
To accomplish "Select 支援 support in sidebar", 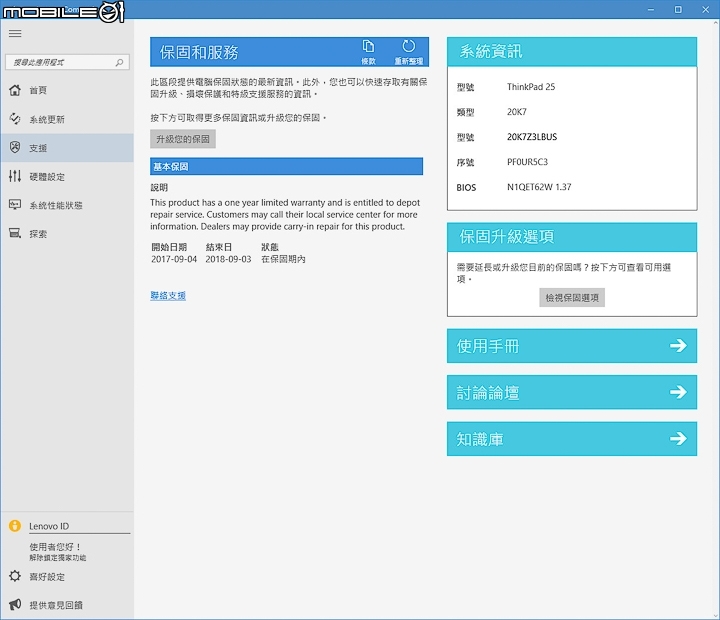I will pos(67,148).
